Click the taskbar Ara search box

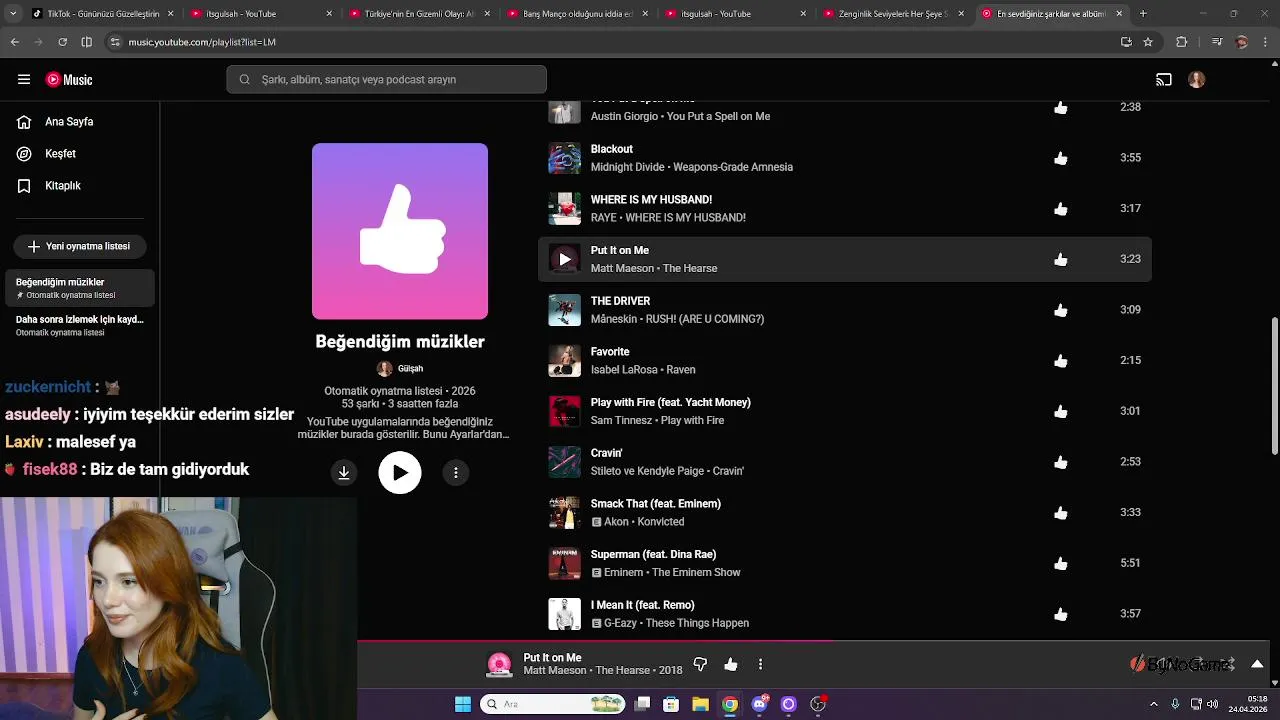point(553,704)
